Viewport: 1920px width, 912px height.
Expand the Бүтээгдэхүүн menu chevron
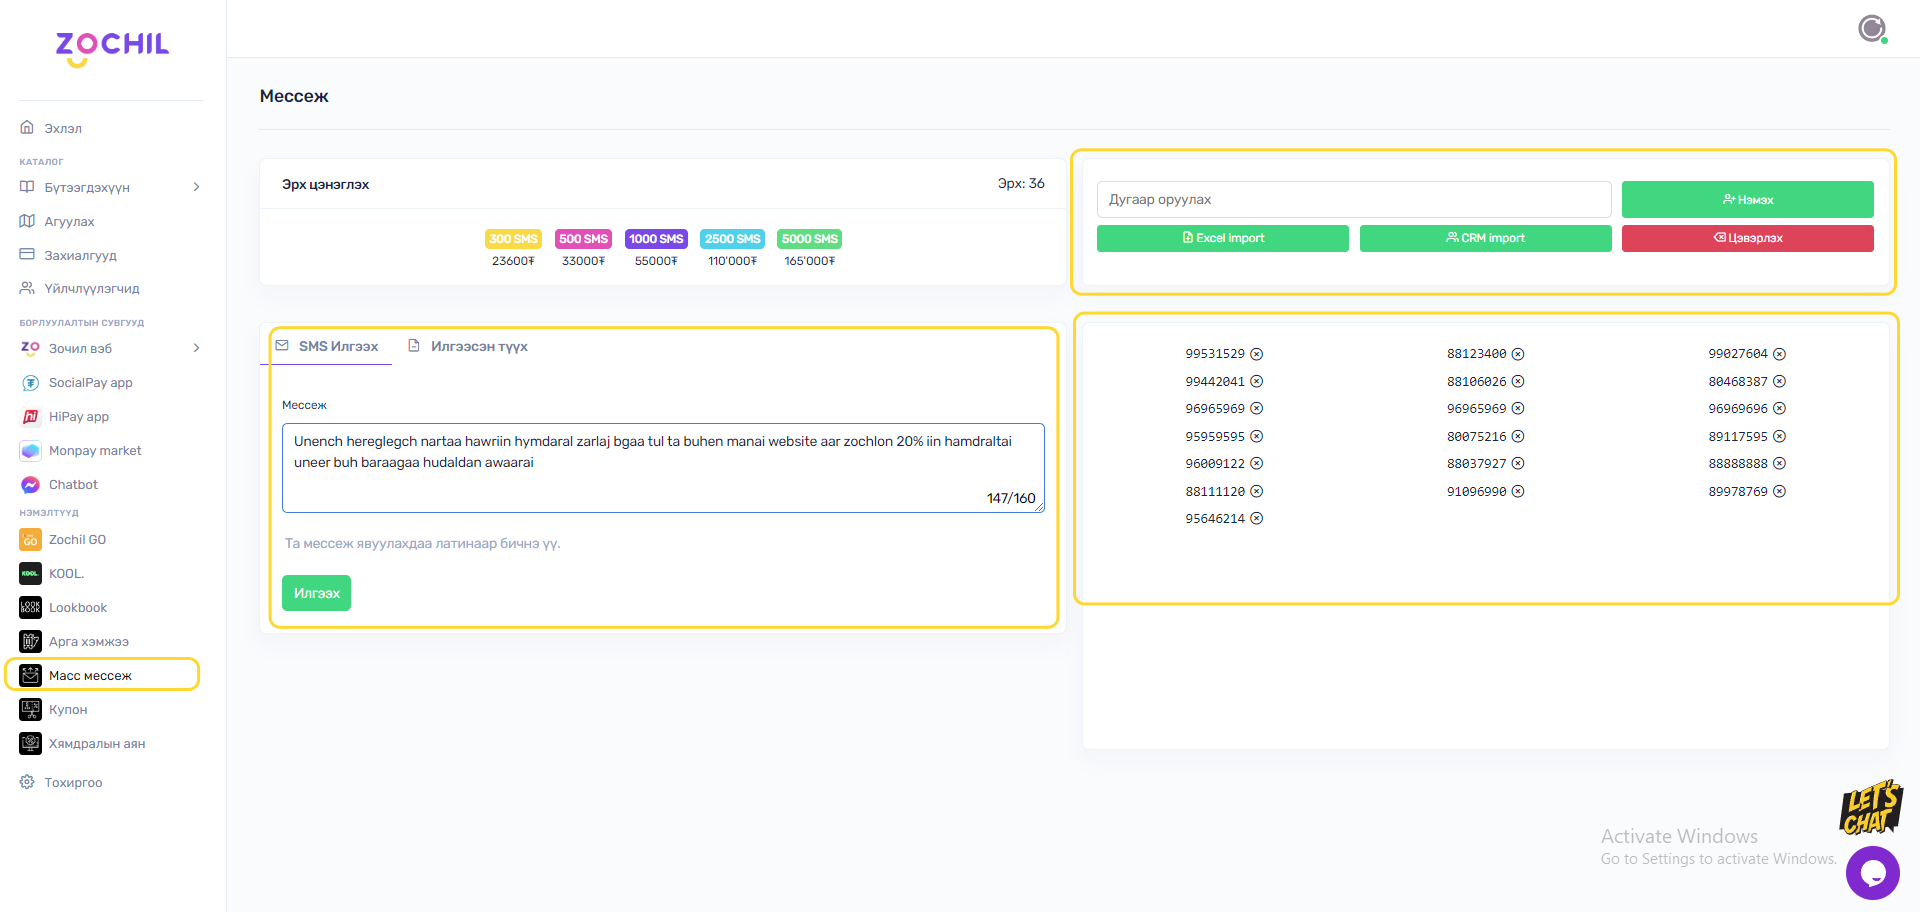[x=196, y=187]
